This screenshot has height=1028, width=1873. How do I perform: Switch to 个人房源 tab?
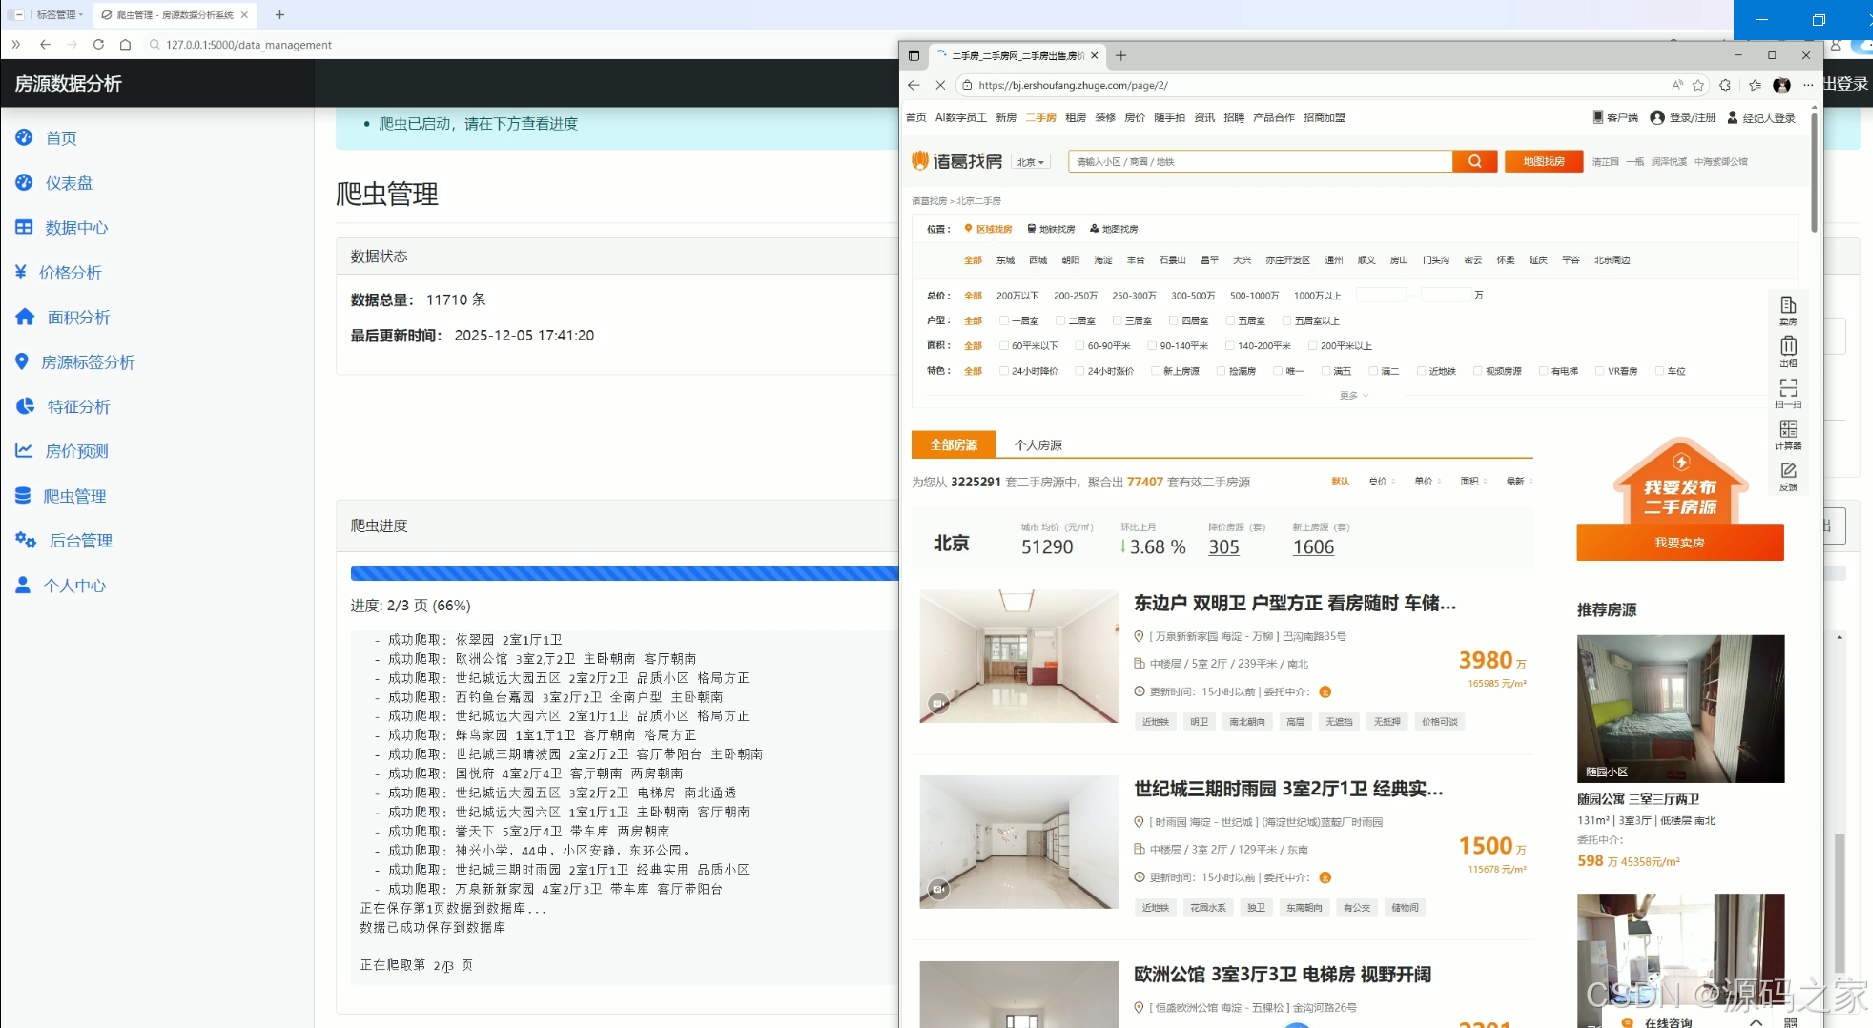(1038, 445)
